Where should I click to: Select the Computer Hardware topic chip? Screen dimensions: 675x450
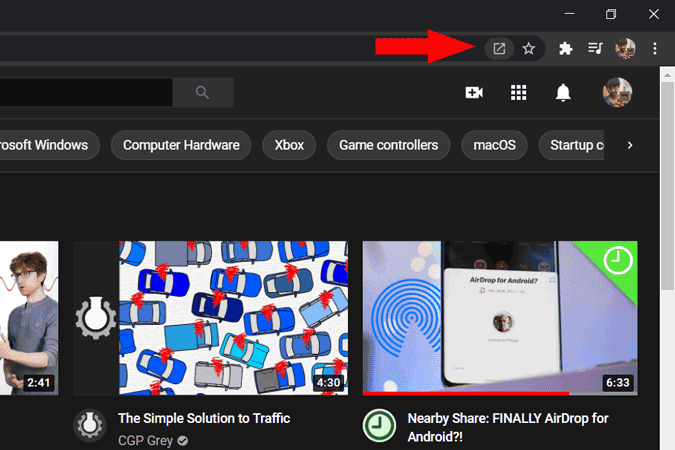pos(181,145)
